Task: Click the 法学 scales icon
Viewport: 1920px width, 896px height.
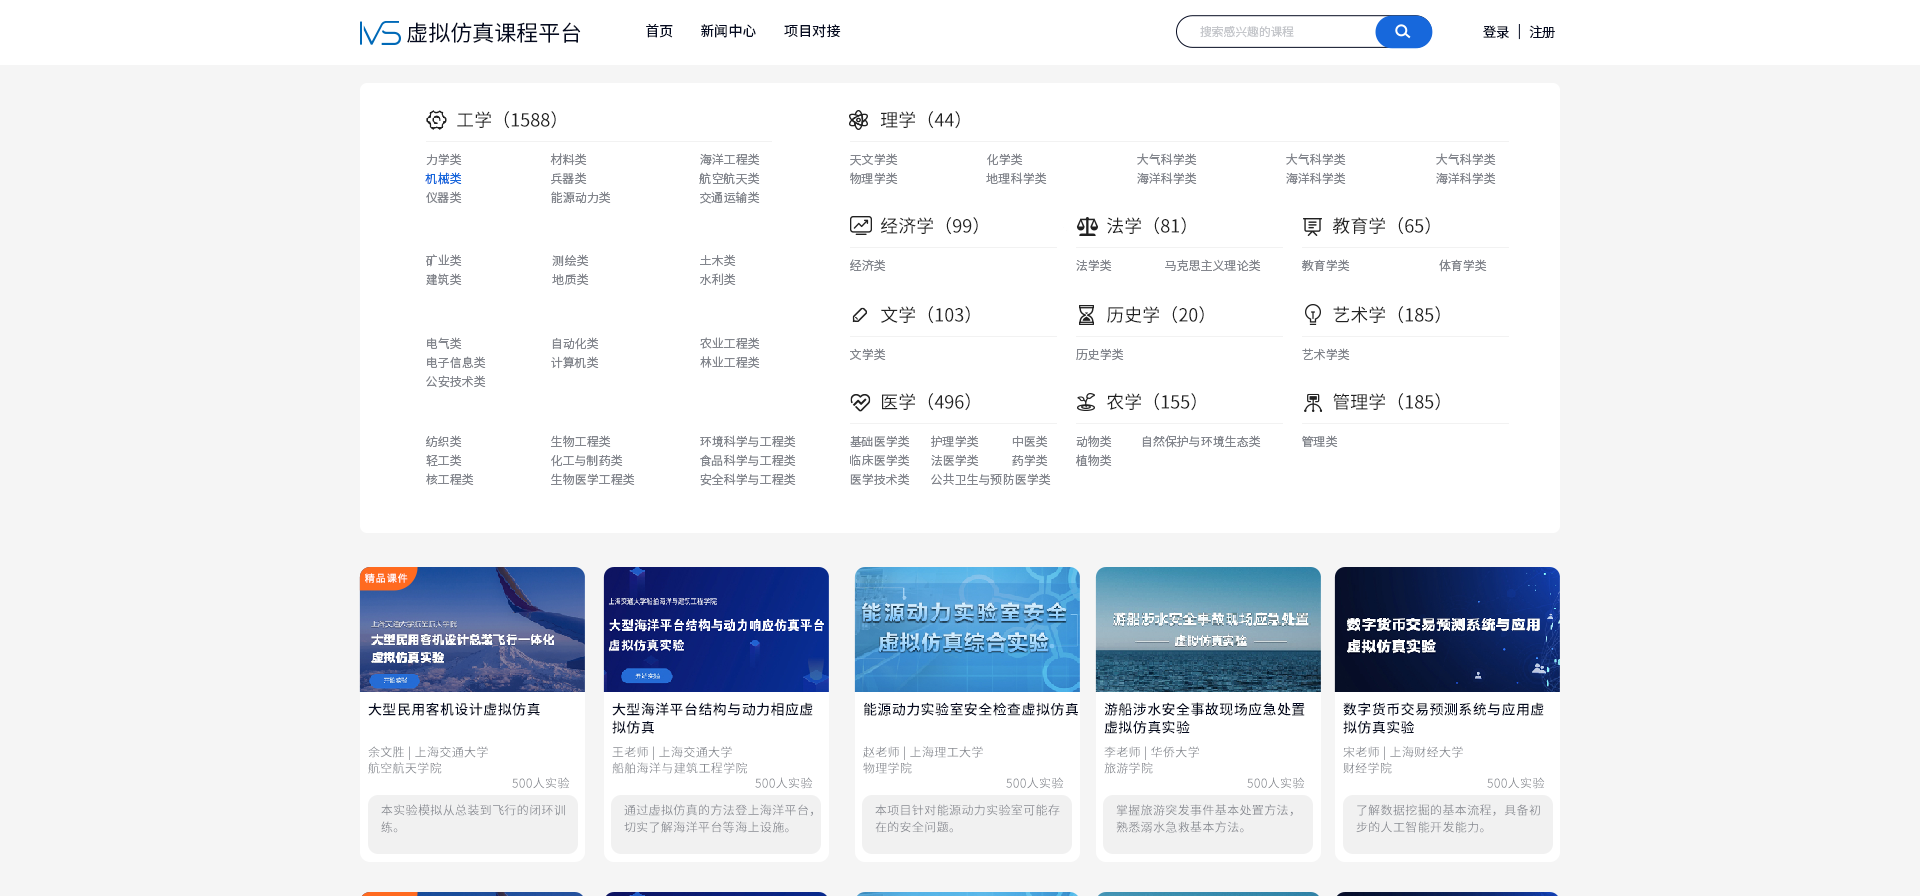Action: pos(1087,226)
